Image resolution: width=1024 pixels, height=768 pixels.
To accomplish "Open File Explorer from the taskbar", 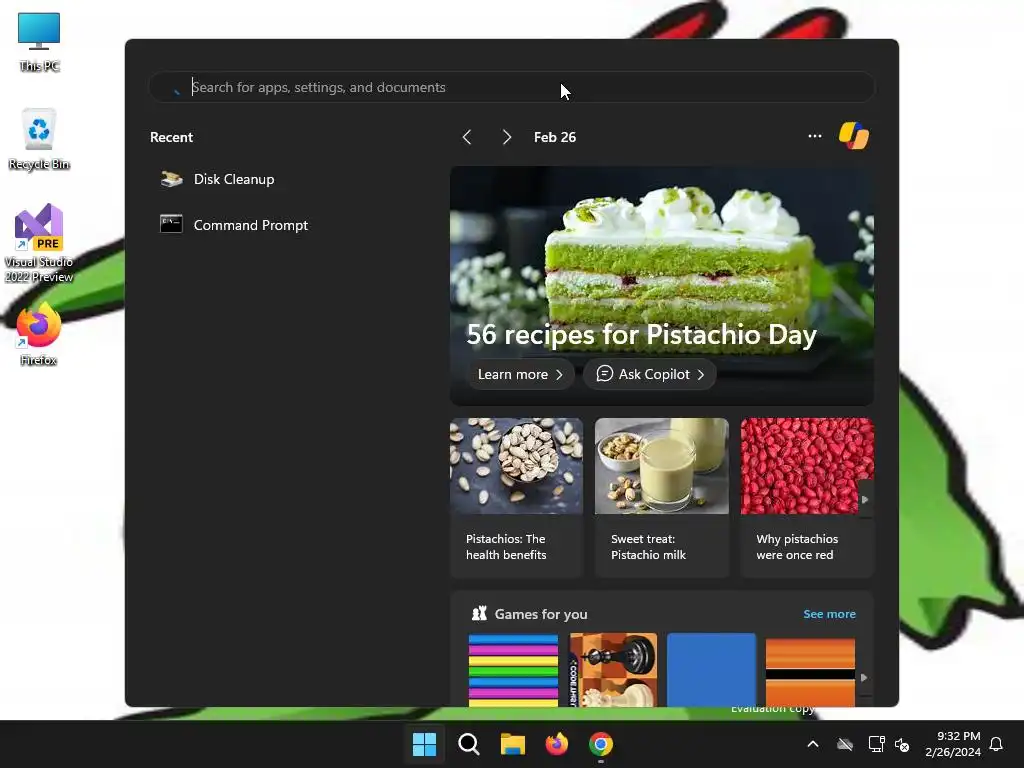I will point(513,744).
